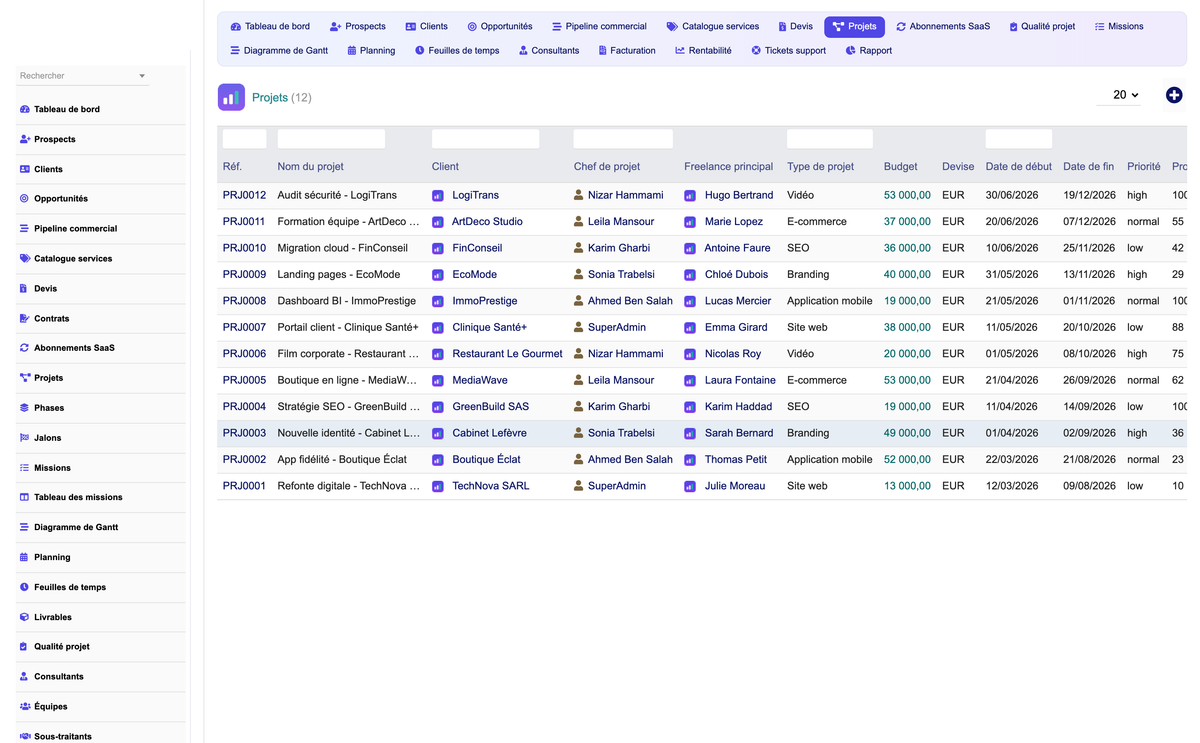Click the Phases layers icon in sidebar

pos(25,408)
